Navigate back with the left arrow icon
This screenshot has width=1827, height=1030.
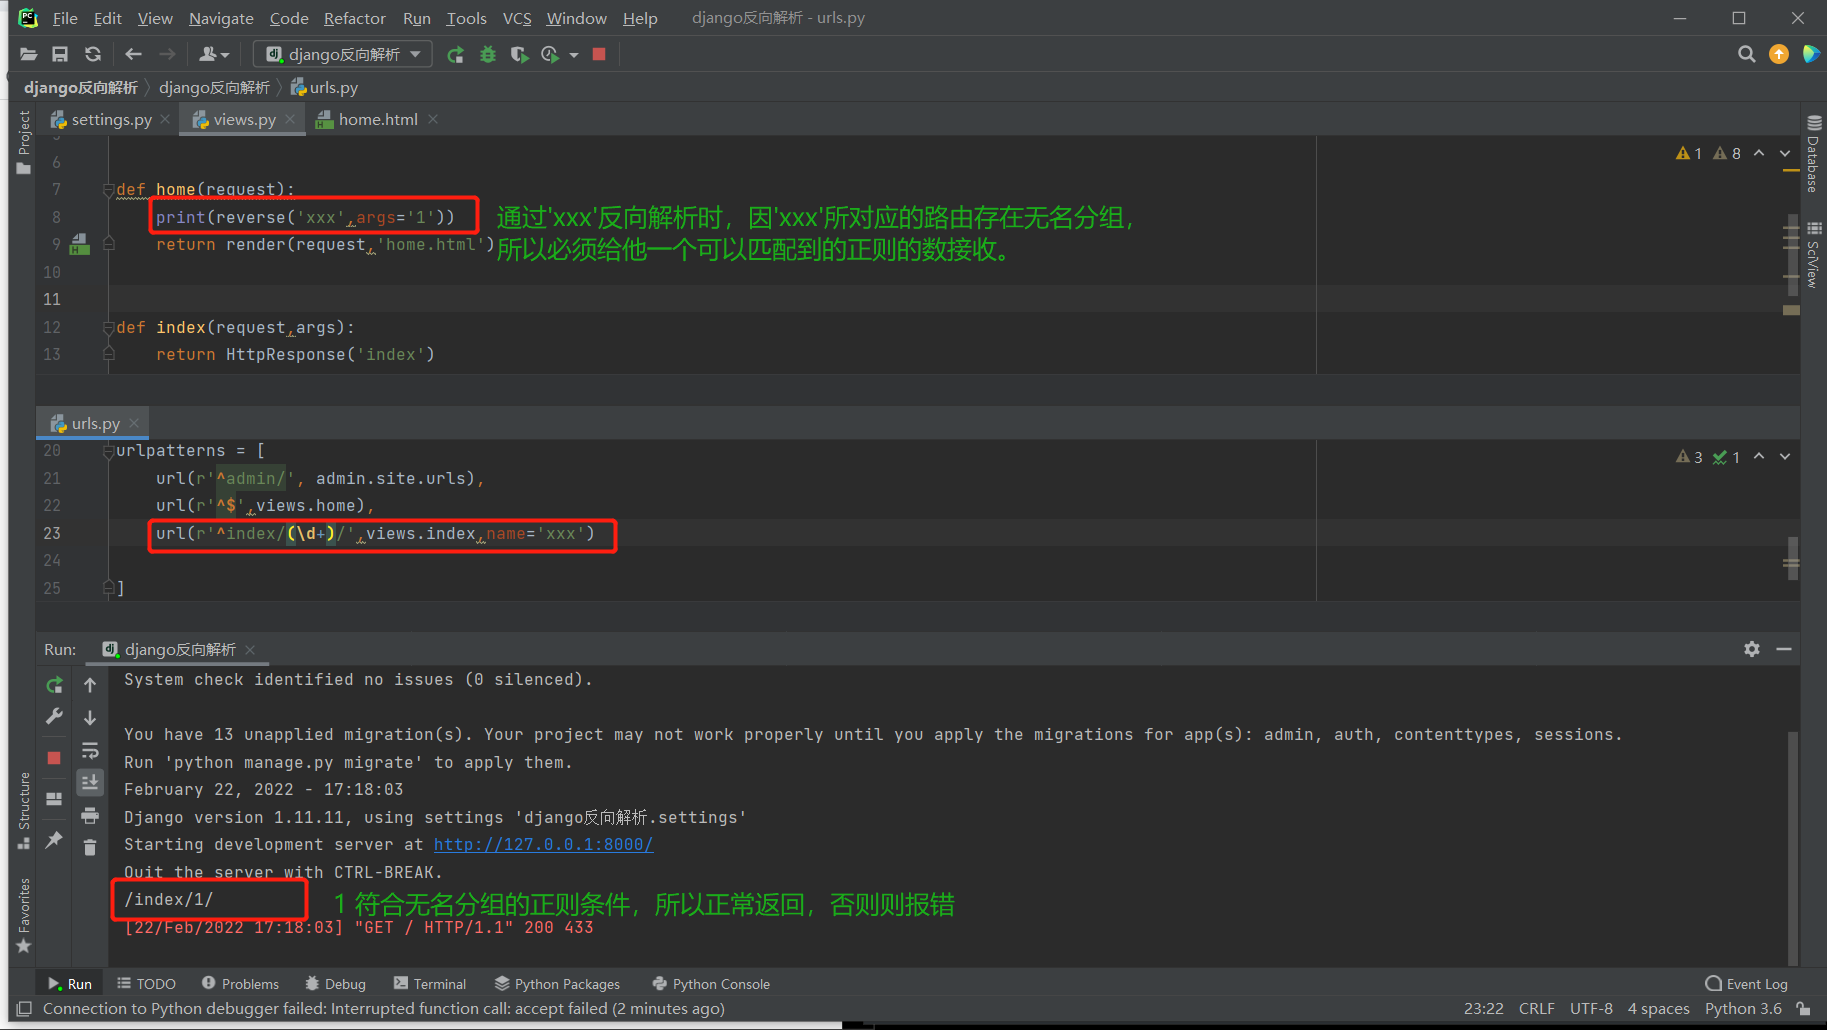(x=133, y=54)
